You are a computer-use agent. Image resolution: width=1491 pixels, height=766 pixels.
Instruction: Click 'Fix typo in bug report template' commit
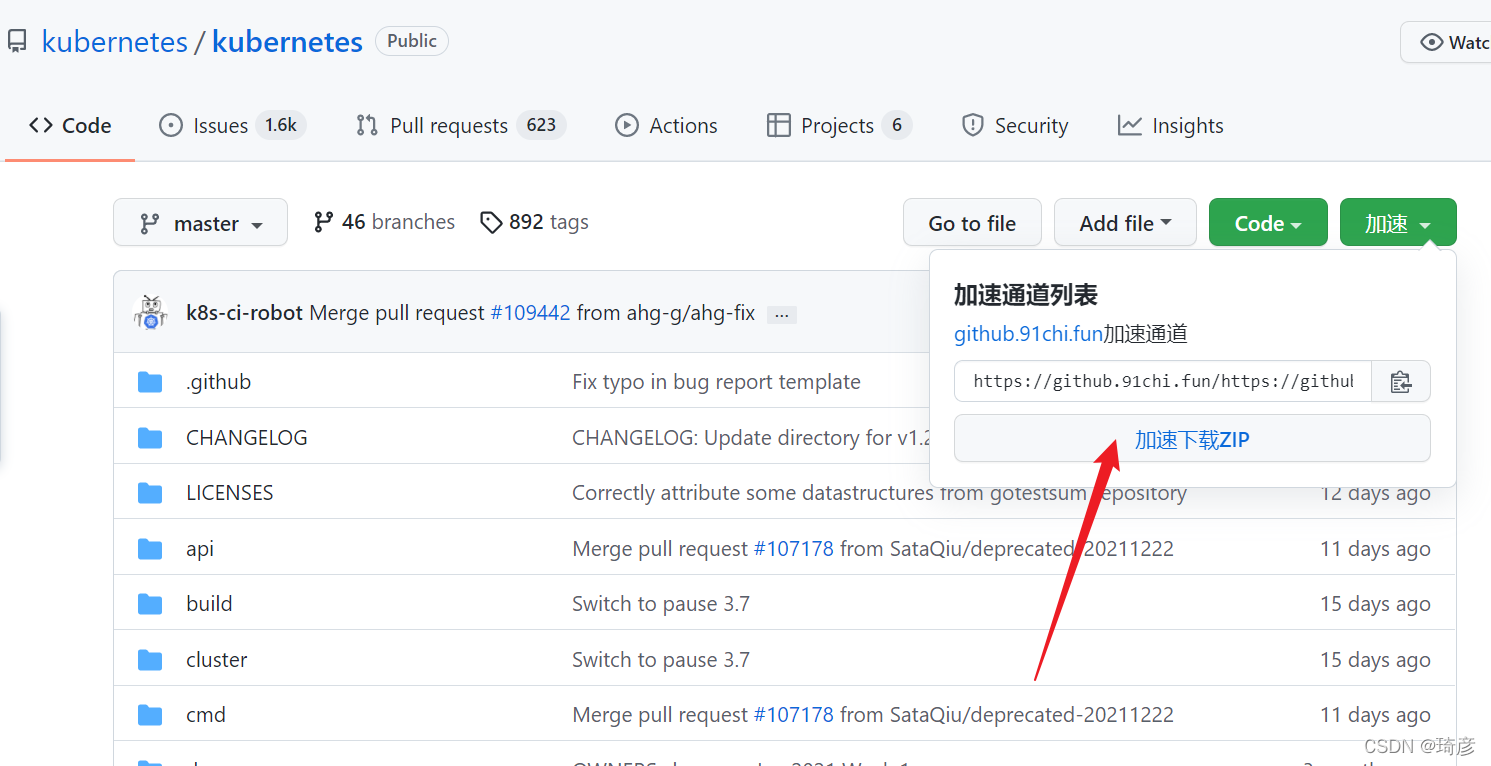click(716, 382)
